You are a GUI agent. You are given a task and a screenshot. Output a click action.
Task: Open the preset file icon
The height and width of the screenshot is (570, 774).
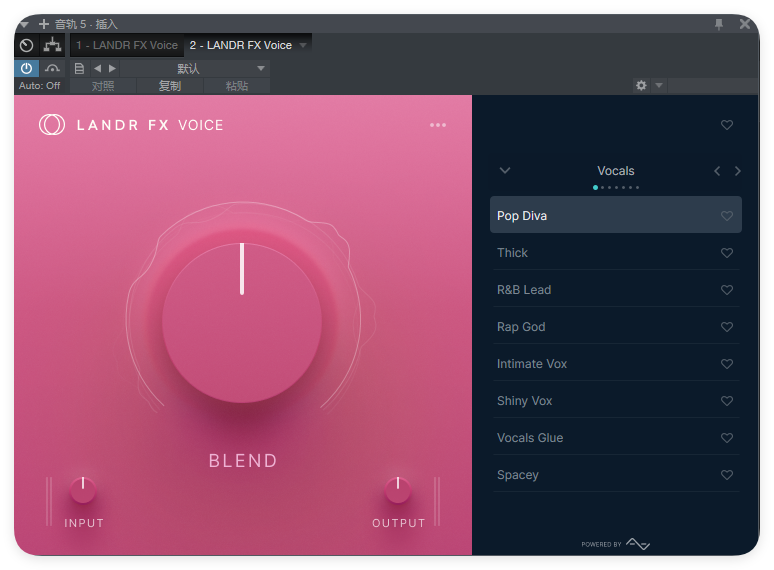point(79,68)
